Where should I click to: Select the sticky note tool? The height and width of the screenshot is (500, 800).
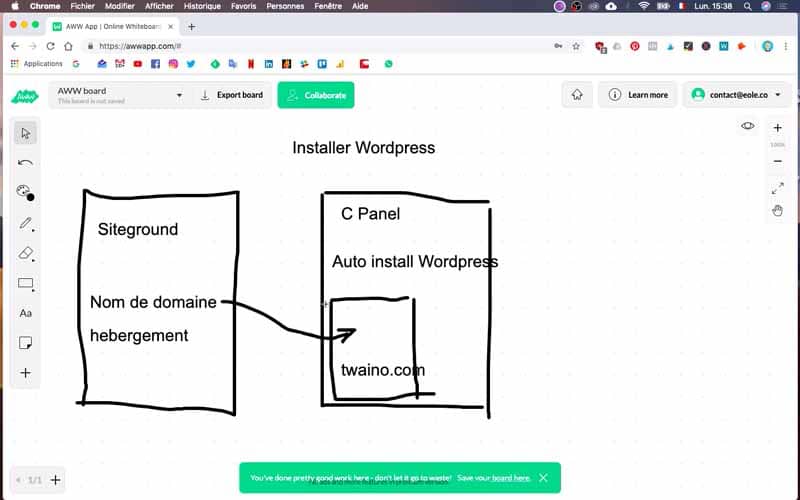(x=26, y=343)
